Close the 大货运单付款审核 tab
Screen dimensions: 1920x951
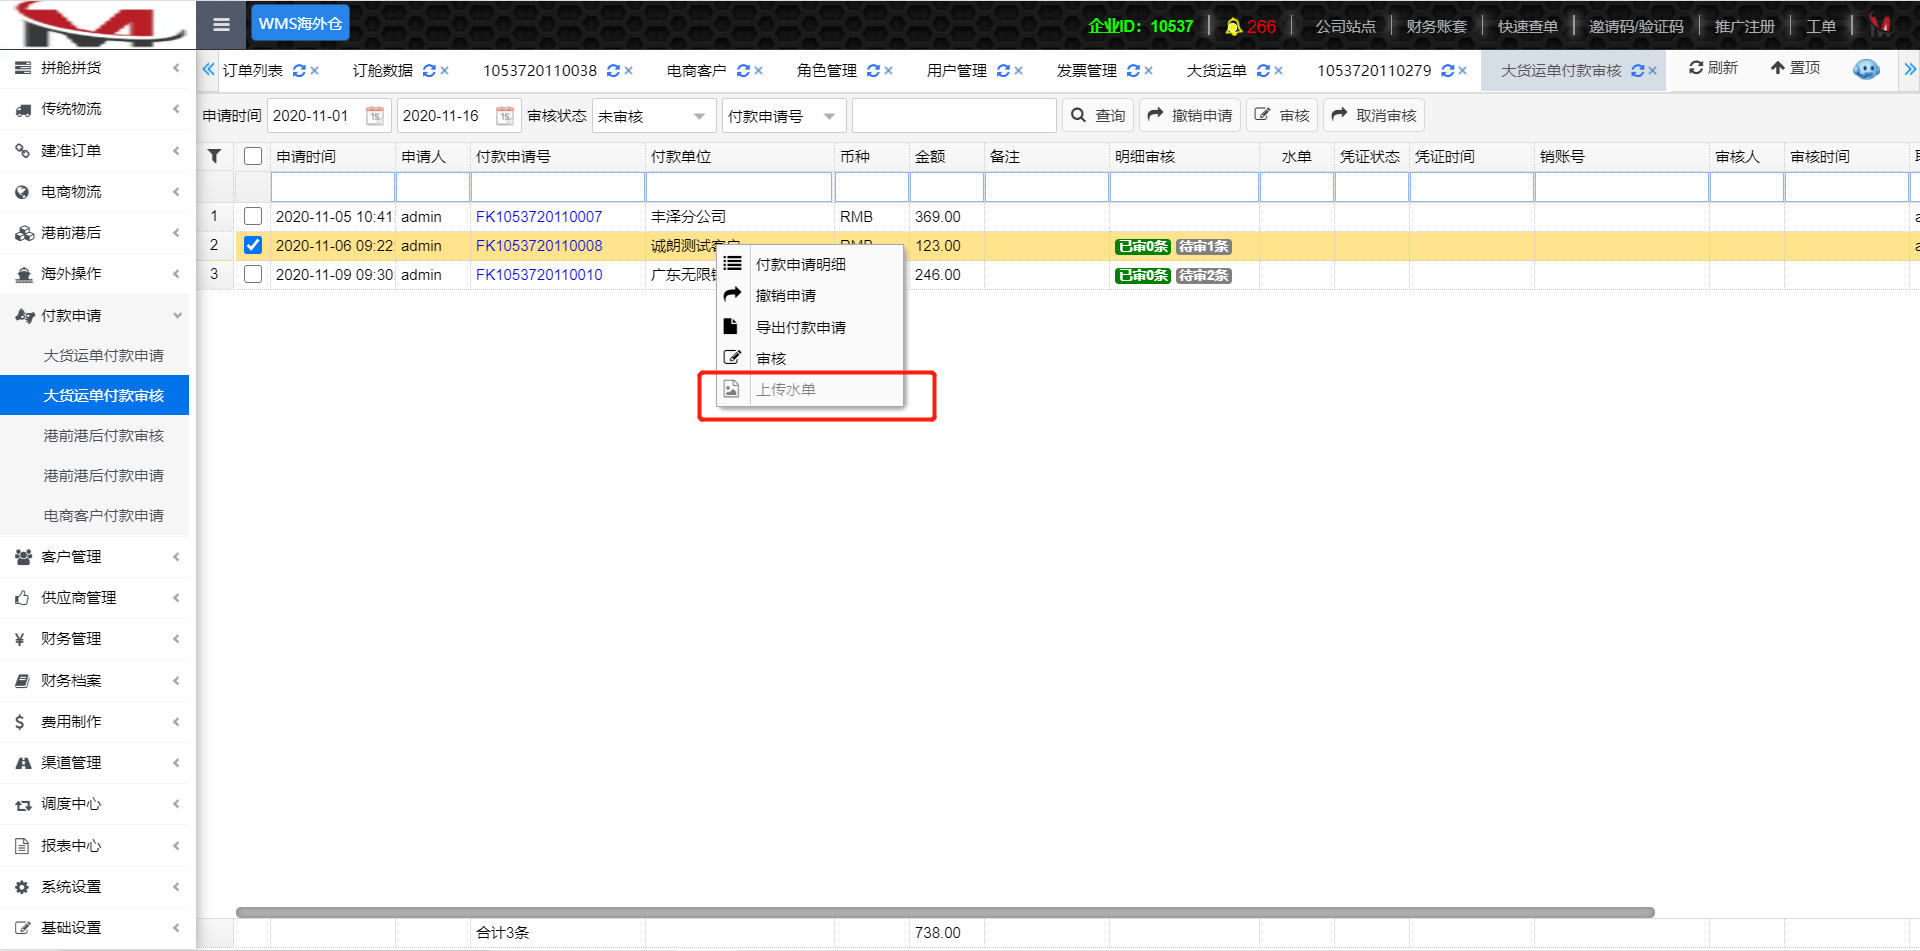[x=1652, y=71]
